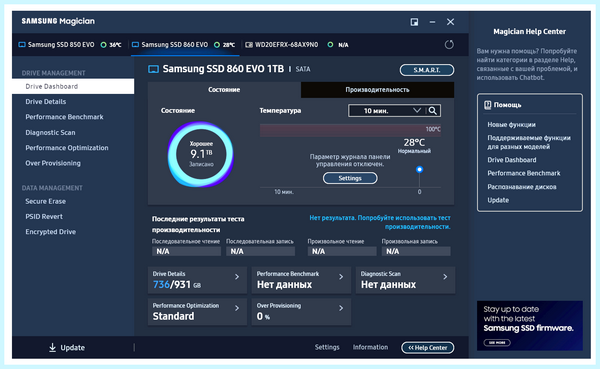Viewport: 600px width, 369px height.
Task: Click the drive icon beside 860 EVO 1TB title
Action: click(x=153, y=69)
